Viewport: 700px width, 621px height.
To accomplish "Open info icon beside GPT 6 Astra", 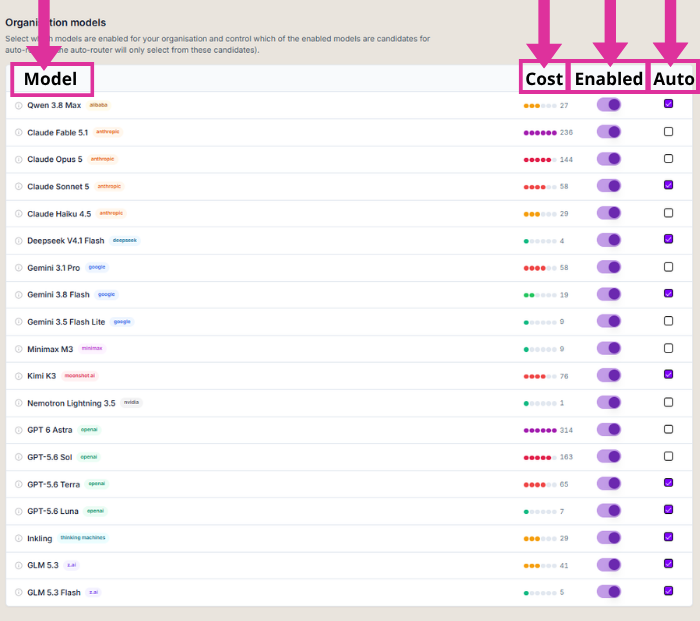I will [x=18, y=430].
